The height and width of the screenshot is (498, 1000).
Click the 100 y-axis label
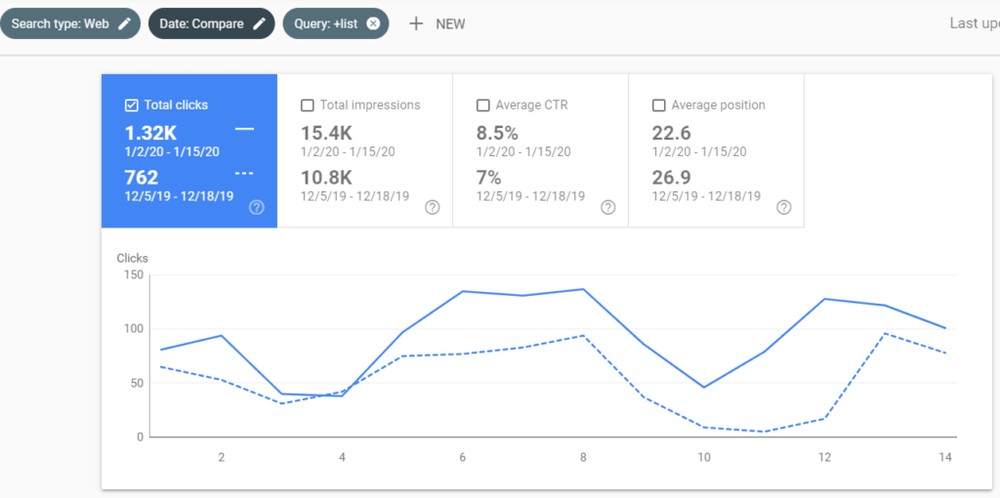tap(135, 329)
